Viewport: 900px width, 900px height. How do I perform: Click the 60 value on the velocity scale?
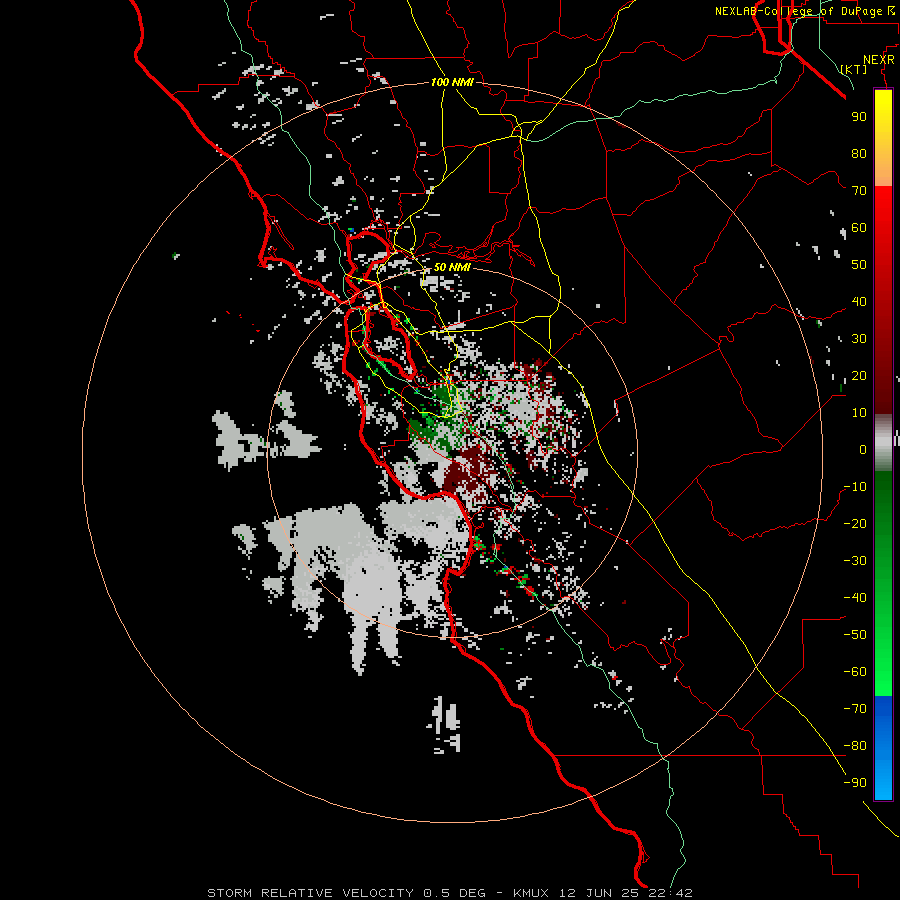[859, 227]
